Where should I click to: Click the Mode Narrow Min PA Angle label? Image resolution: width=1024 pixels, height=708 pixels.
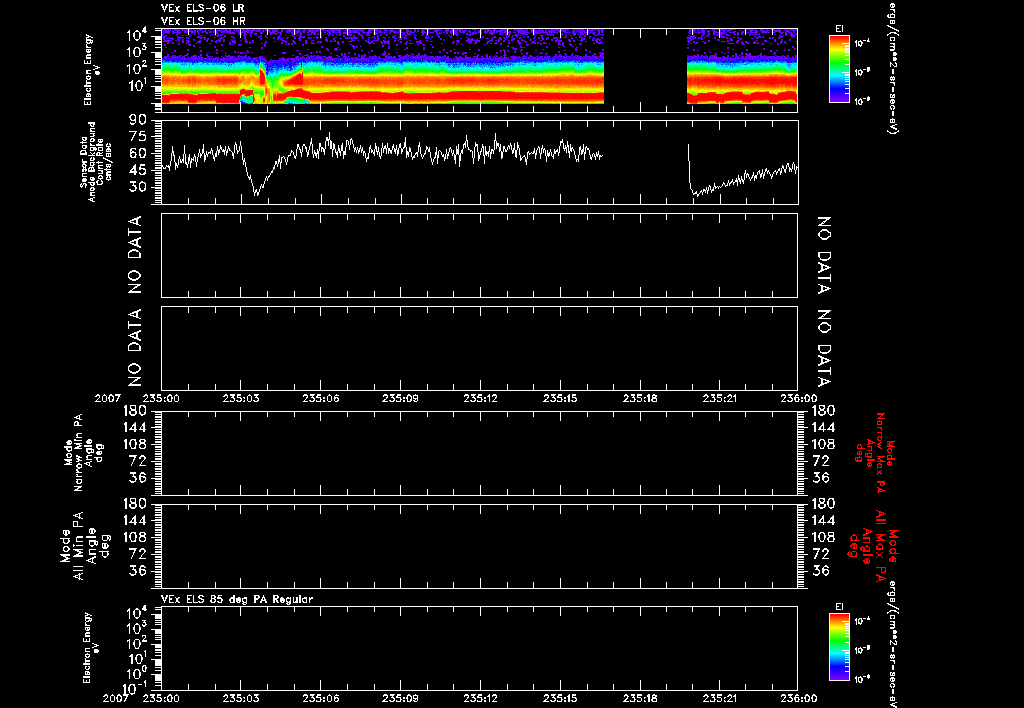[84, 452]
